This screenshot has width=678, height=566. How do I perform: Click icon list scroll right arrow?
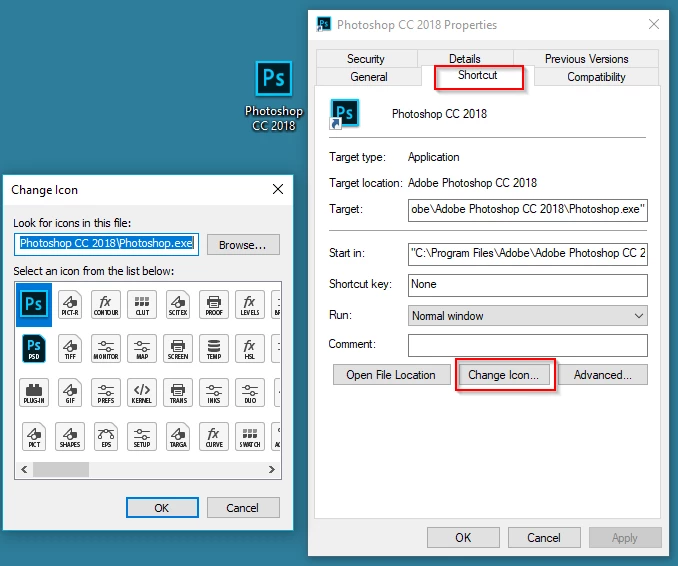[x=272, y=469]
